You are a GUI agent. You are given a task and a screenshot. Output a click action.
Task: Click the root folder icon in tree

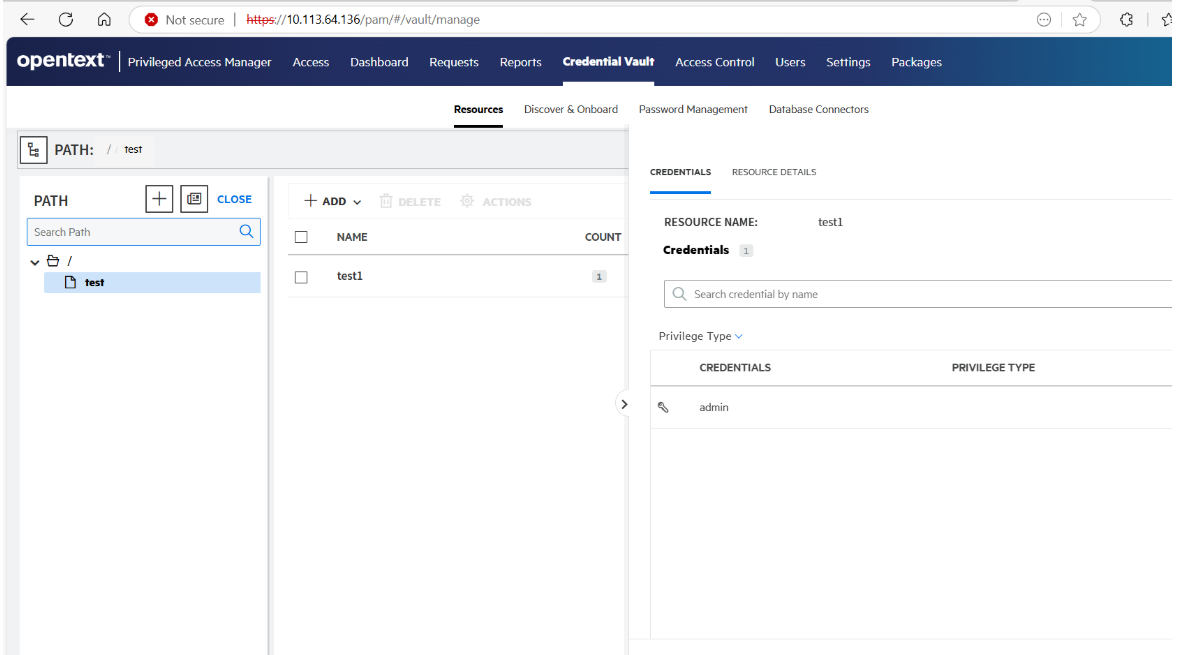tap(53, 261)
